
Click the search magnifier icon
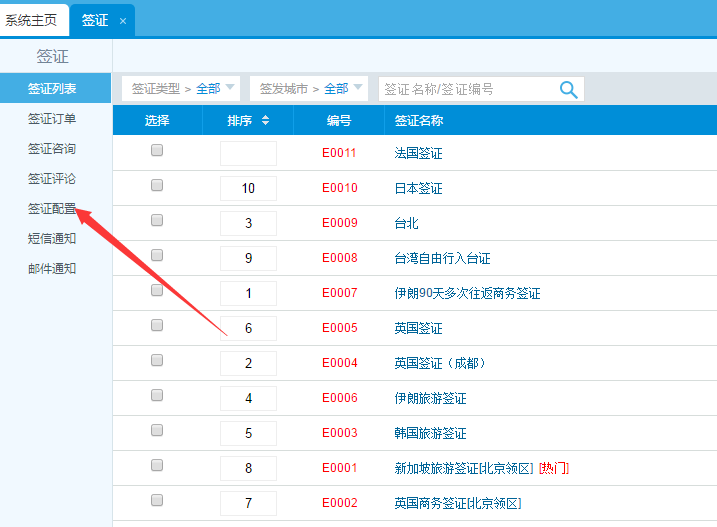tap(568, 89)
